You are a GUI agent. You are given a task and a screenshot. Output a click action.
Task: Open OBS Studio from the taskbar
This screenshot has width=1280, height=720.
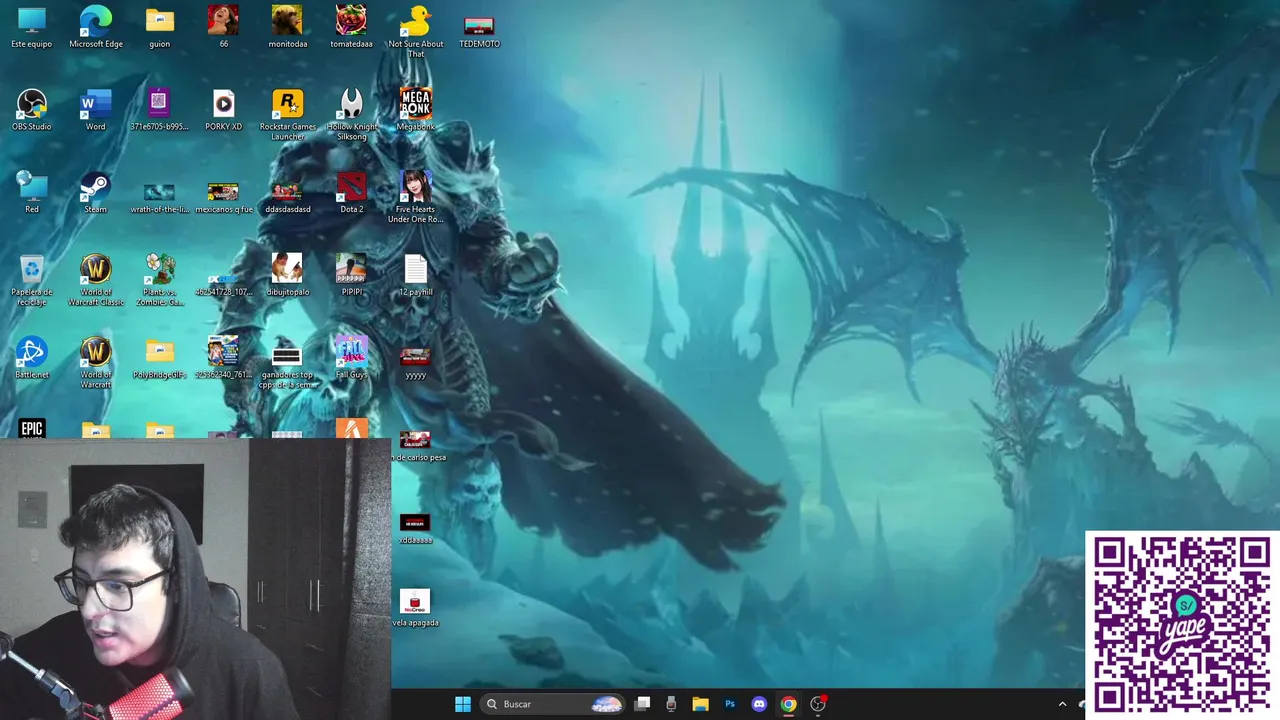(818, 704)
